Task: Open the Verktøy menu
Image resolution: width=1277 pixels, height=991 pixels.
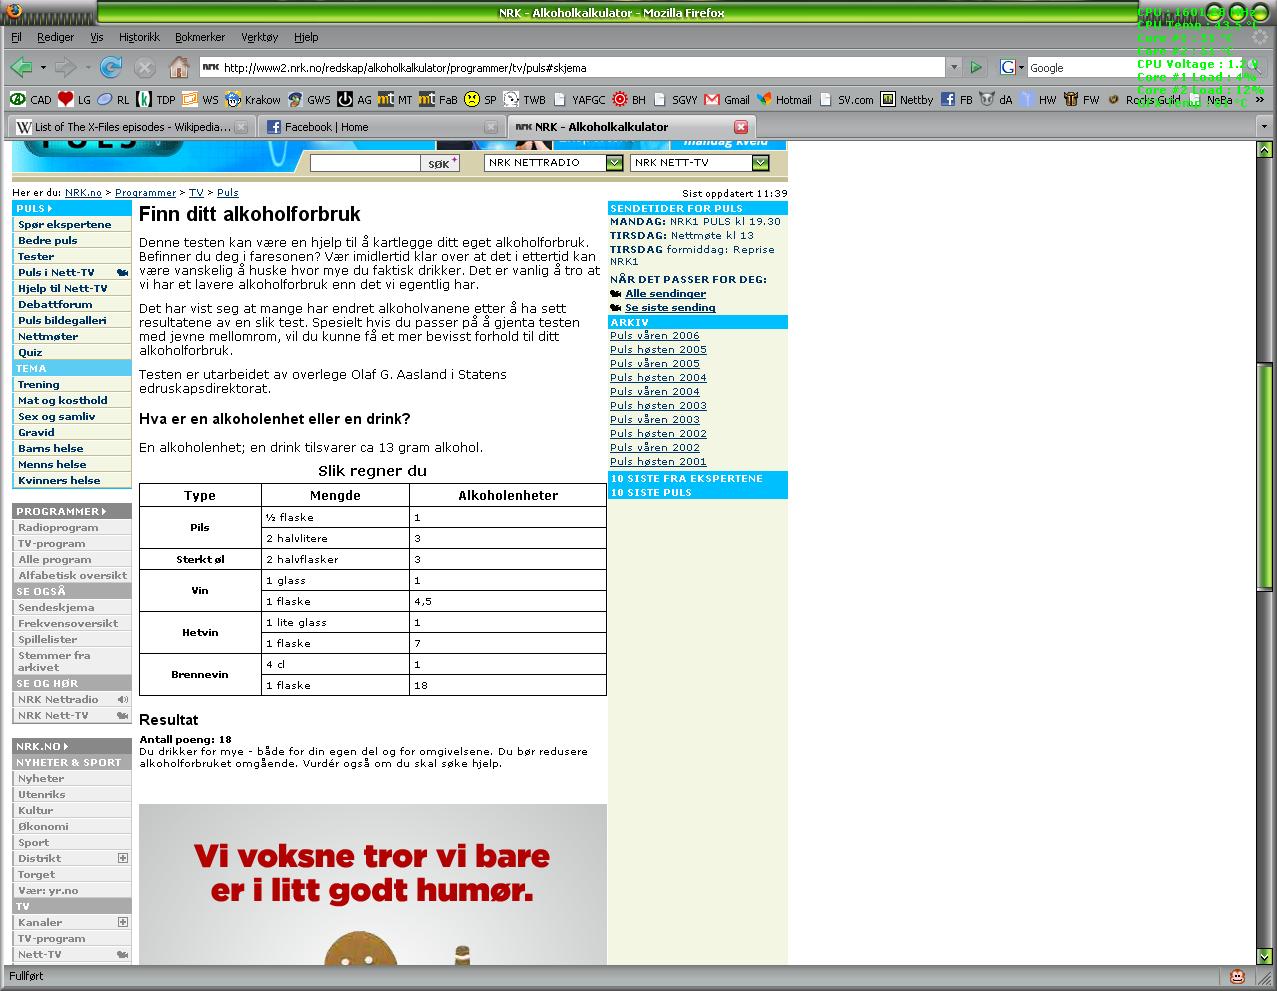Action: pos(259,37)
